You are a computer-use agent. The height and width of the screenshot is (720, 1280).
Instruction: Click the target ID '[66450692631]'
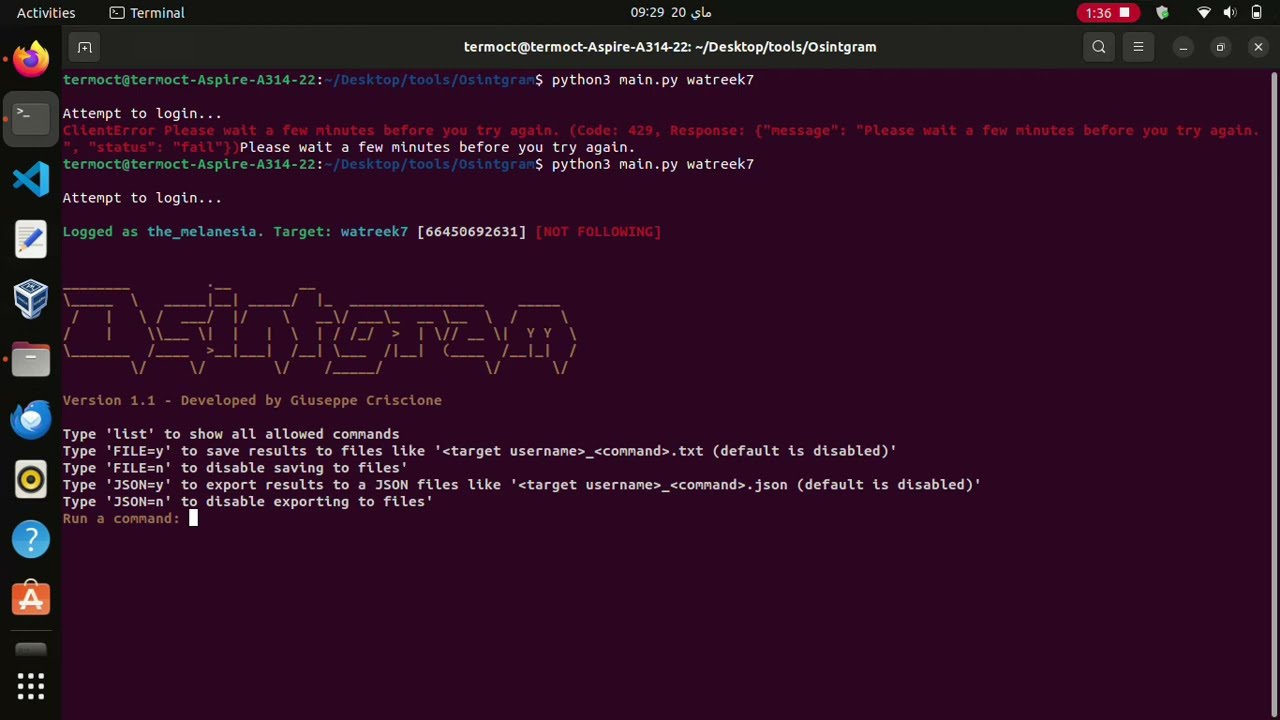471,231
